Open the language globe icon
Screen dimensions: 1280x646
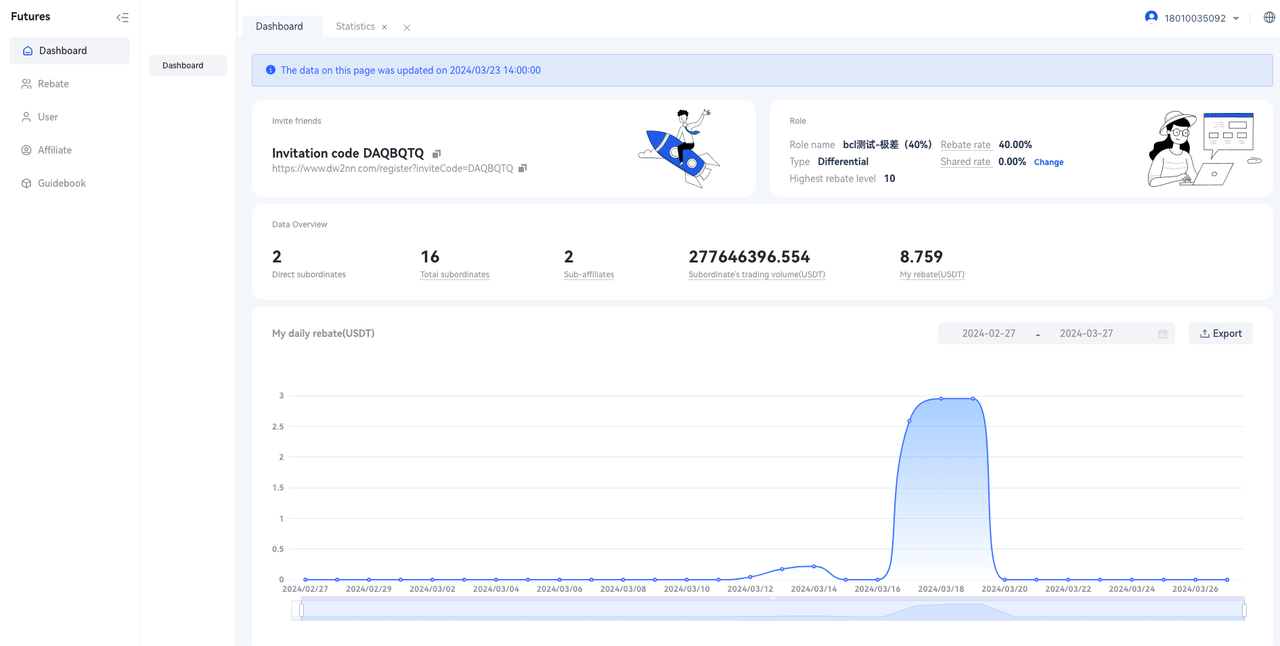click(x=1269, y=17)
